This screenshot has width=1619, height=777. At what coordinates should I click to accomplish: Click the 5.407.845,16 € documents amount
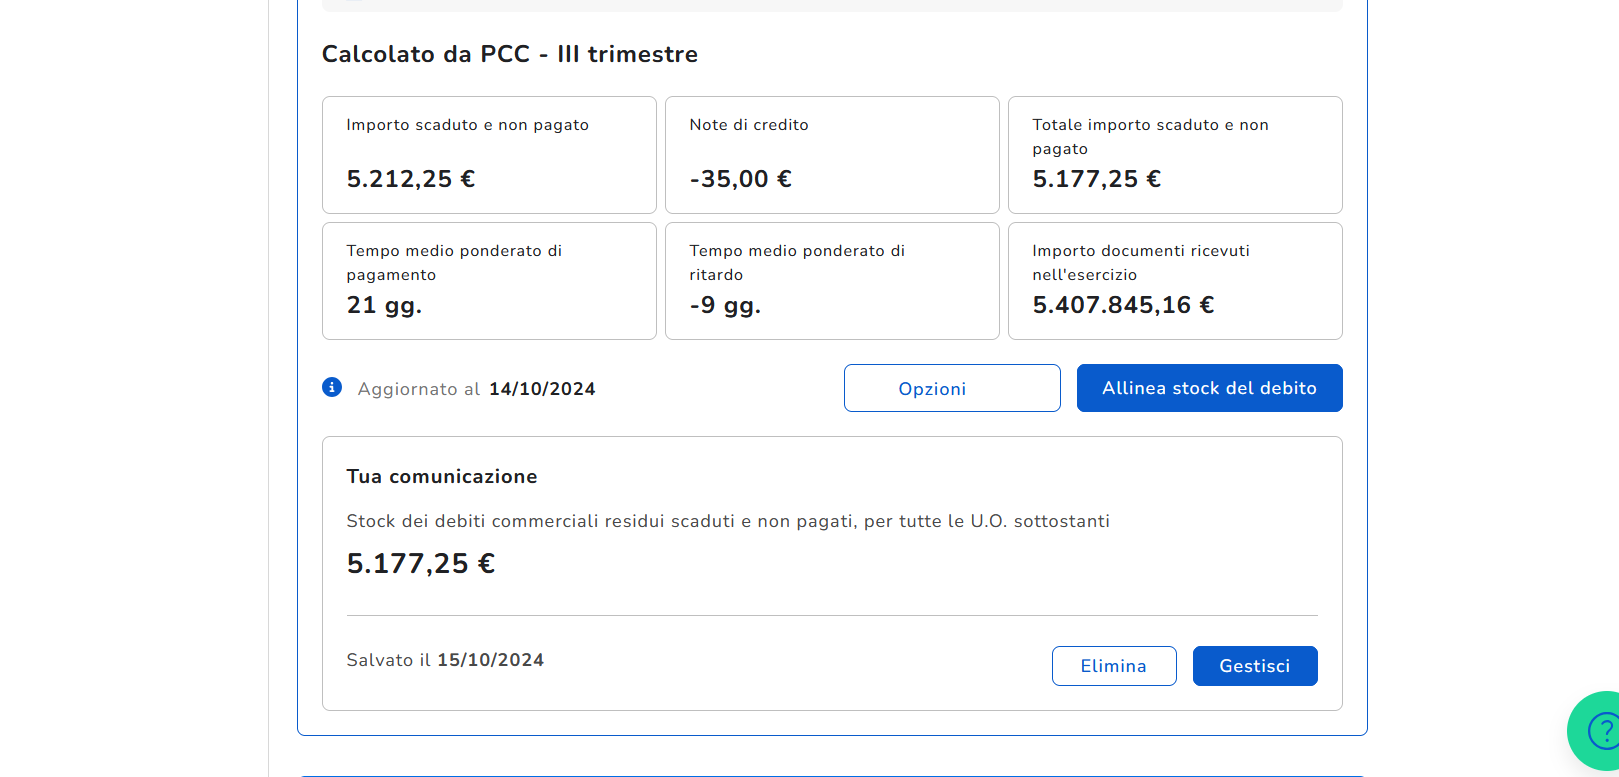[x=1123, y=305]
